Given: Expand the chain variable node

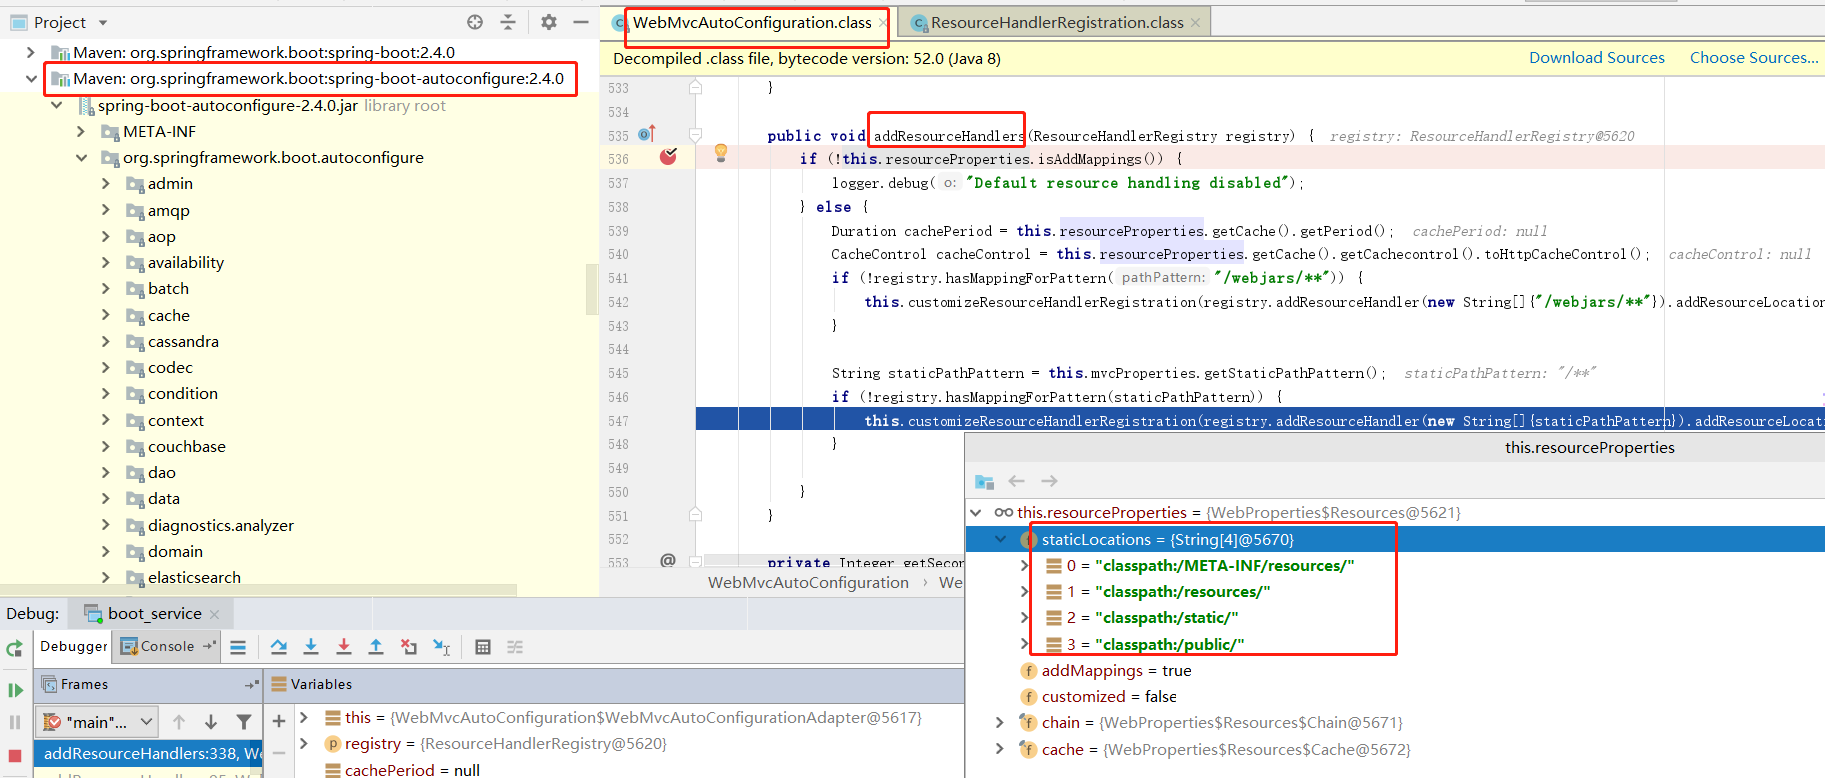Looking at the screenshot, I should click(1000, 722).
